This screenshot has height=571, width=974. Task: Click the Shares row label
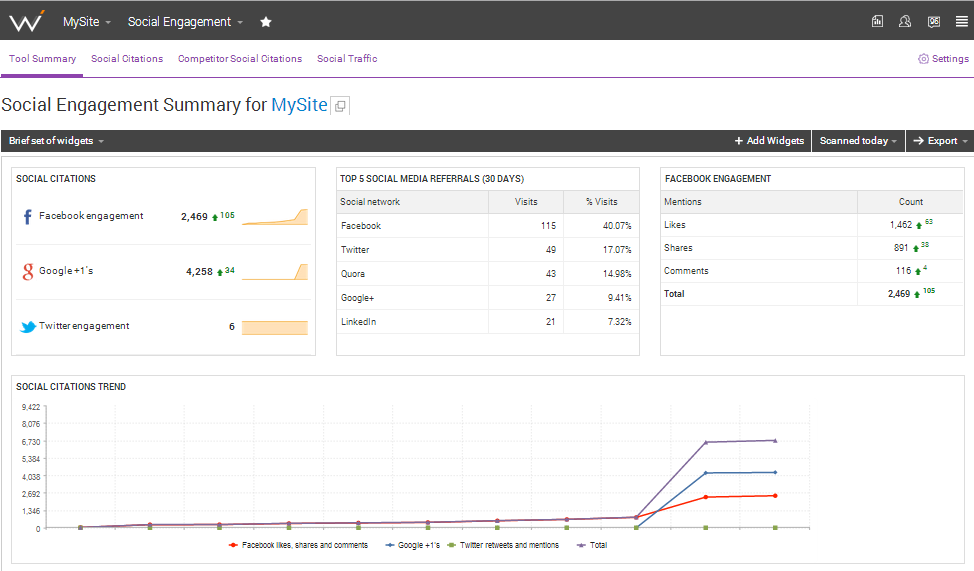coord(678,248)
